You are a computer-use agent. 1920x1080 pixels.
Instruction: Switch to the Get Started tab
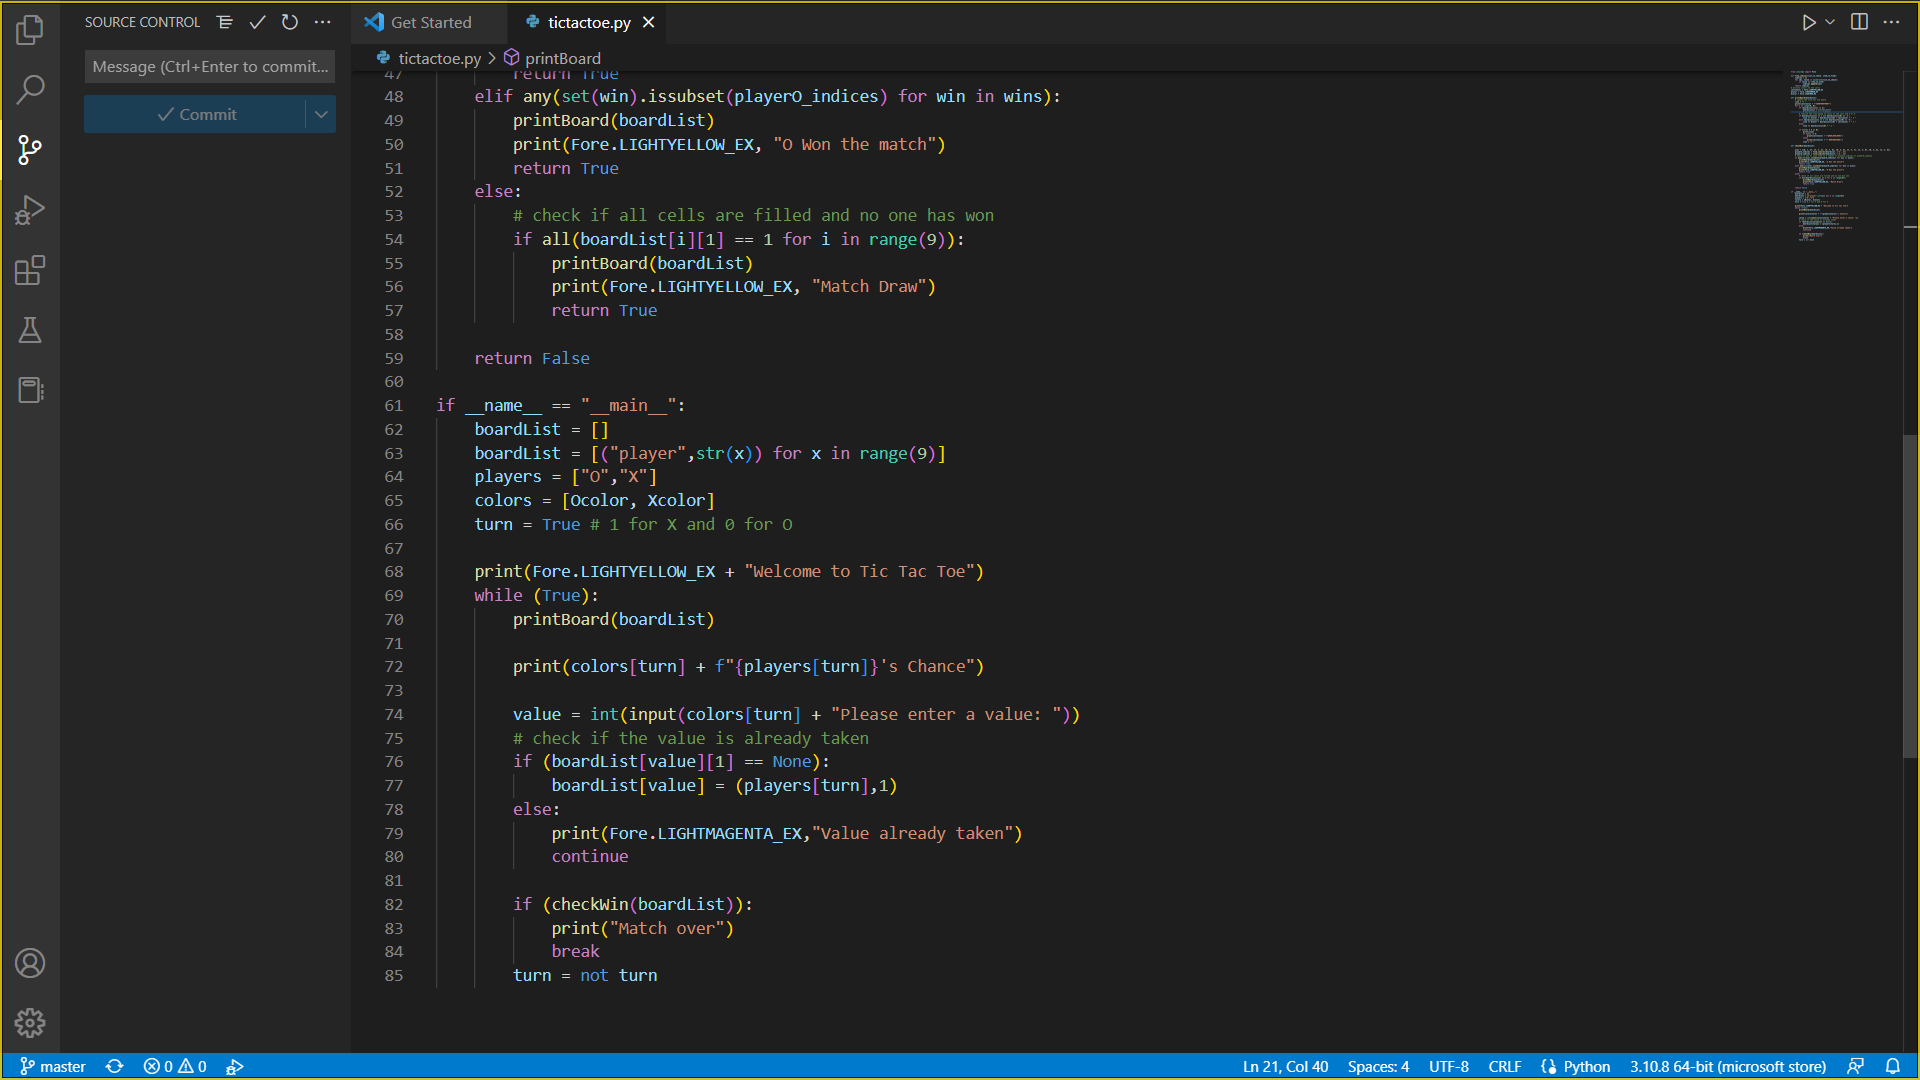pos(428,21)
